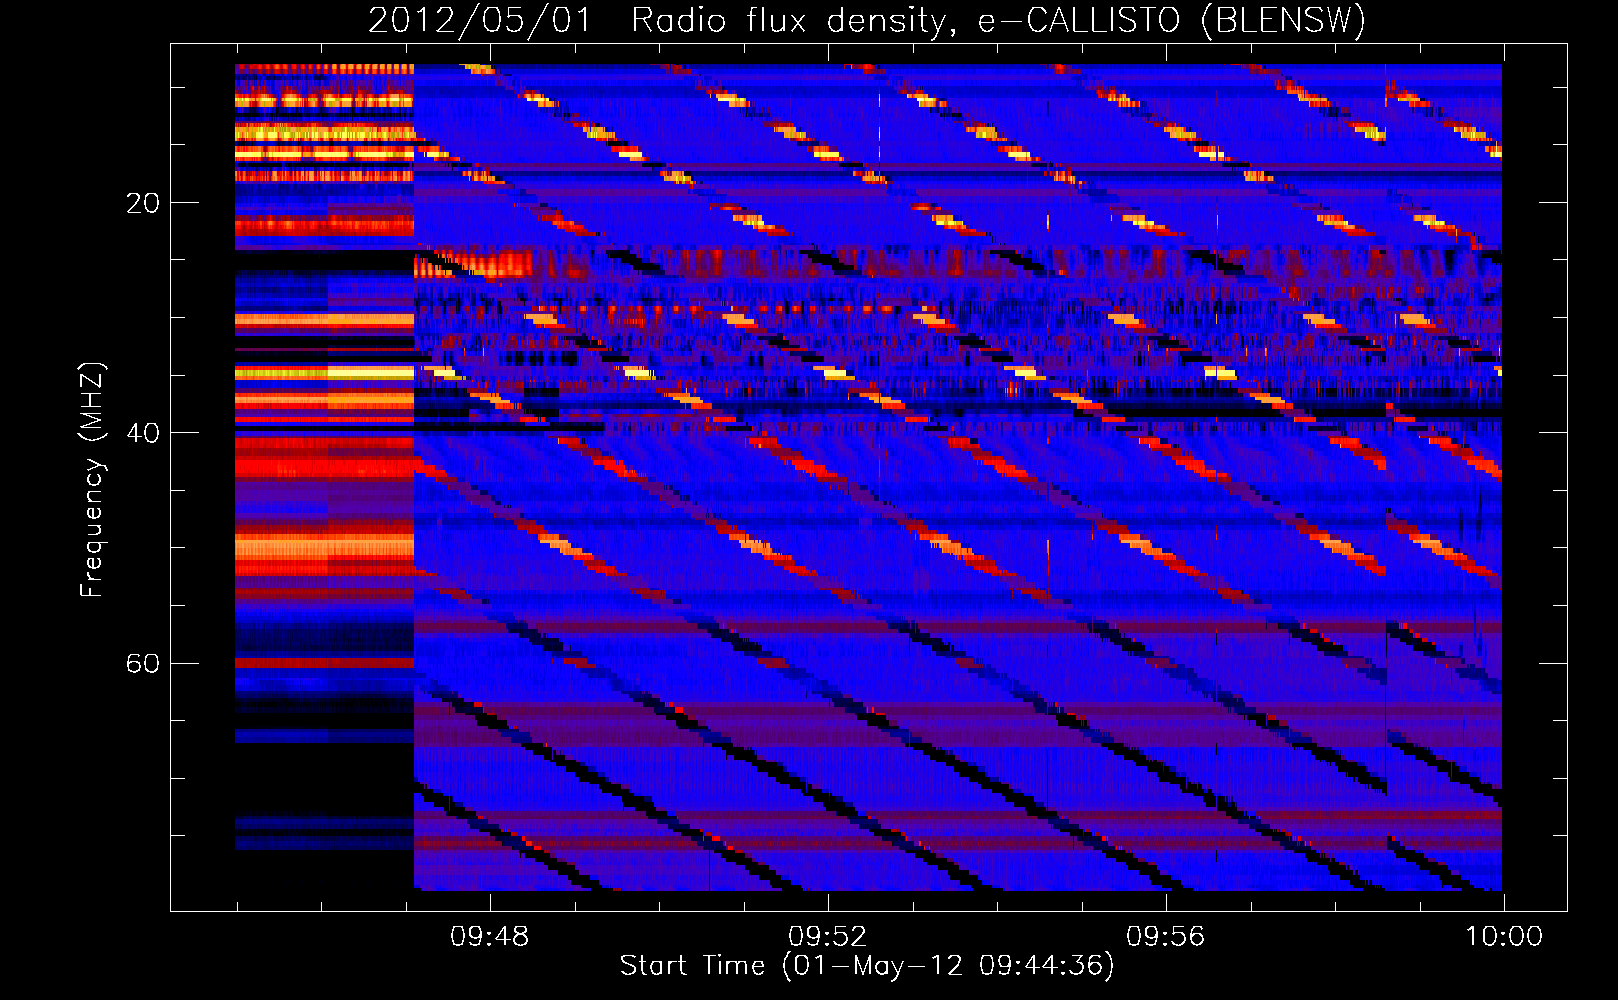Click the 10:00 time tick label
Screen dimensions: 1618x1000
(1504, 937)
